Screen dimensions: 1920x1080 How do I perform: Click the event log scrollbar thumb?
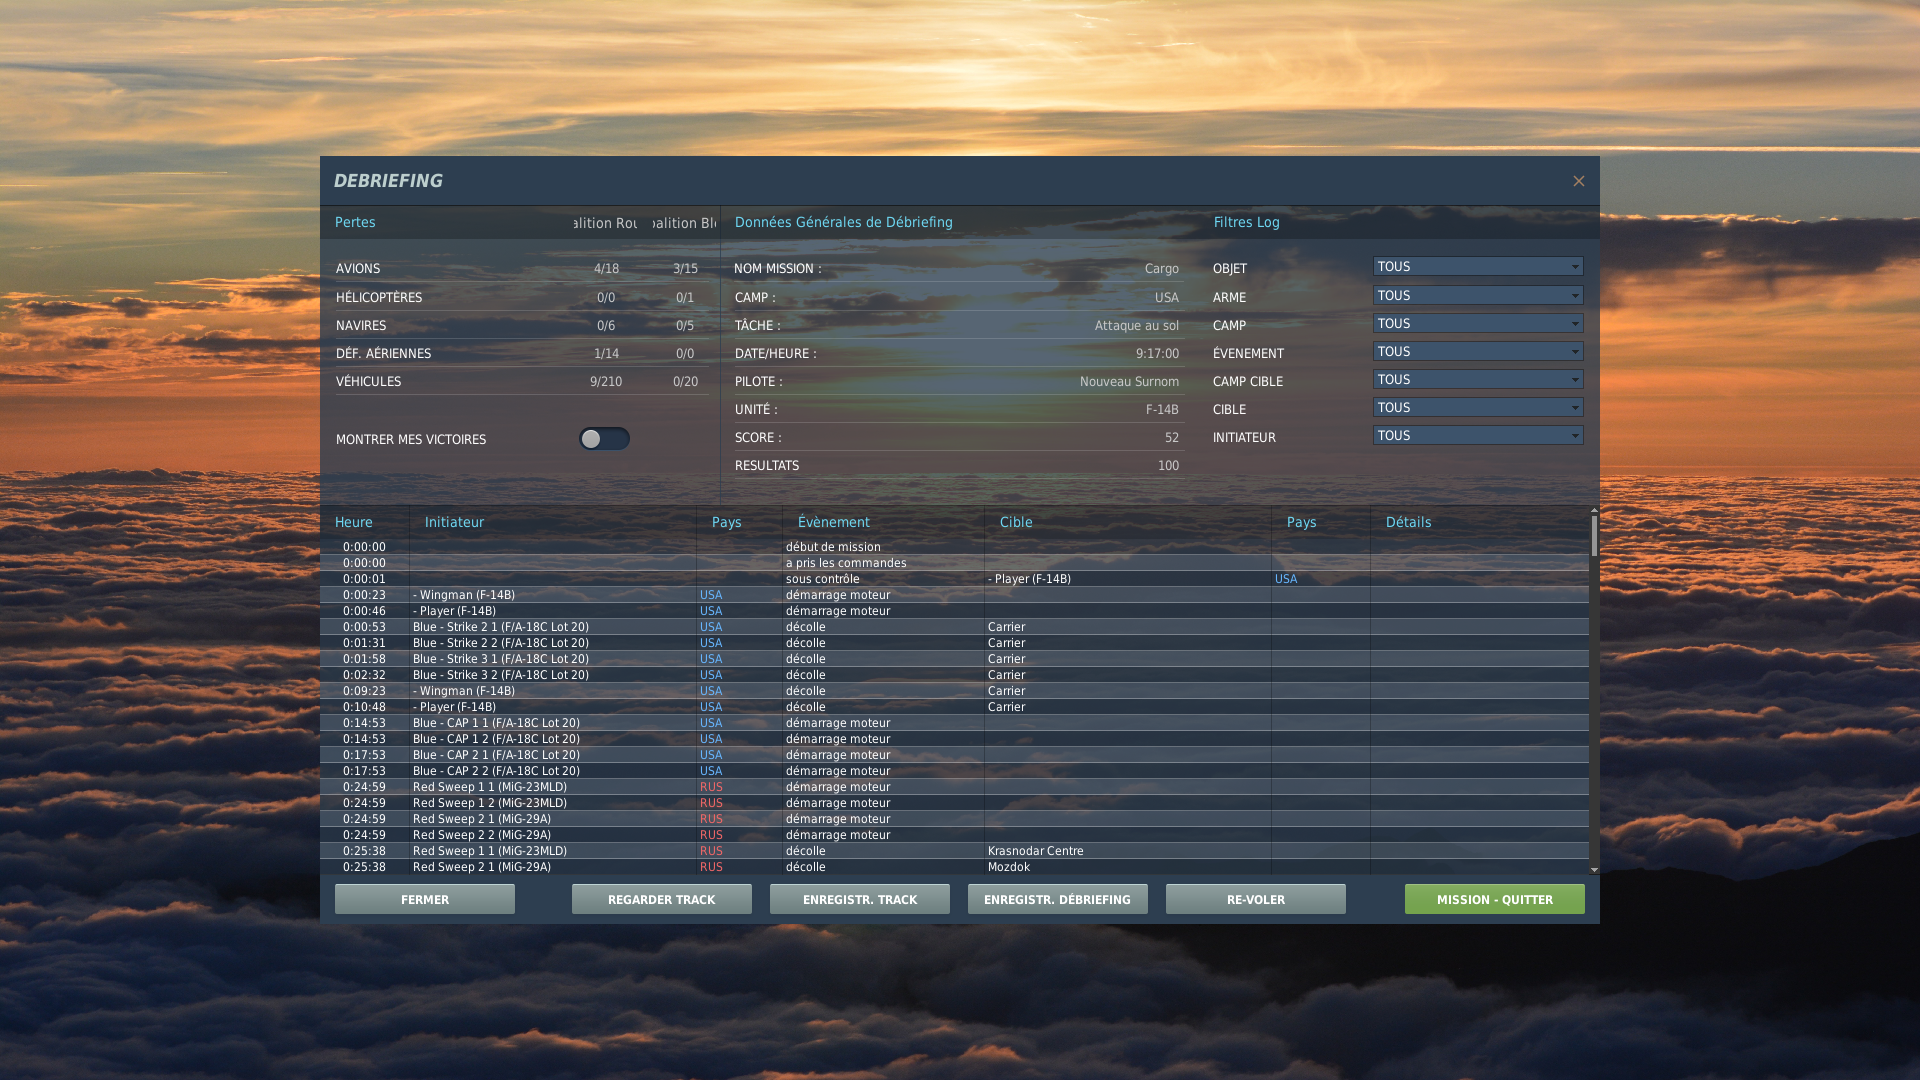pyautogui.click(x=1594, y=536)
